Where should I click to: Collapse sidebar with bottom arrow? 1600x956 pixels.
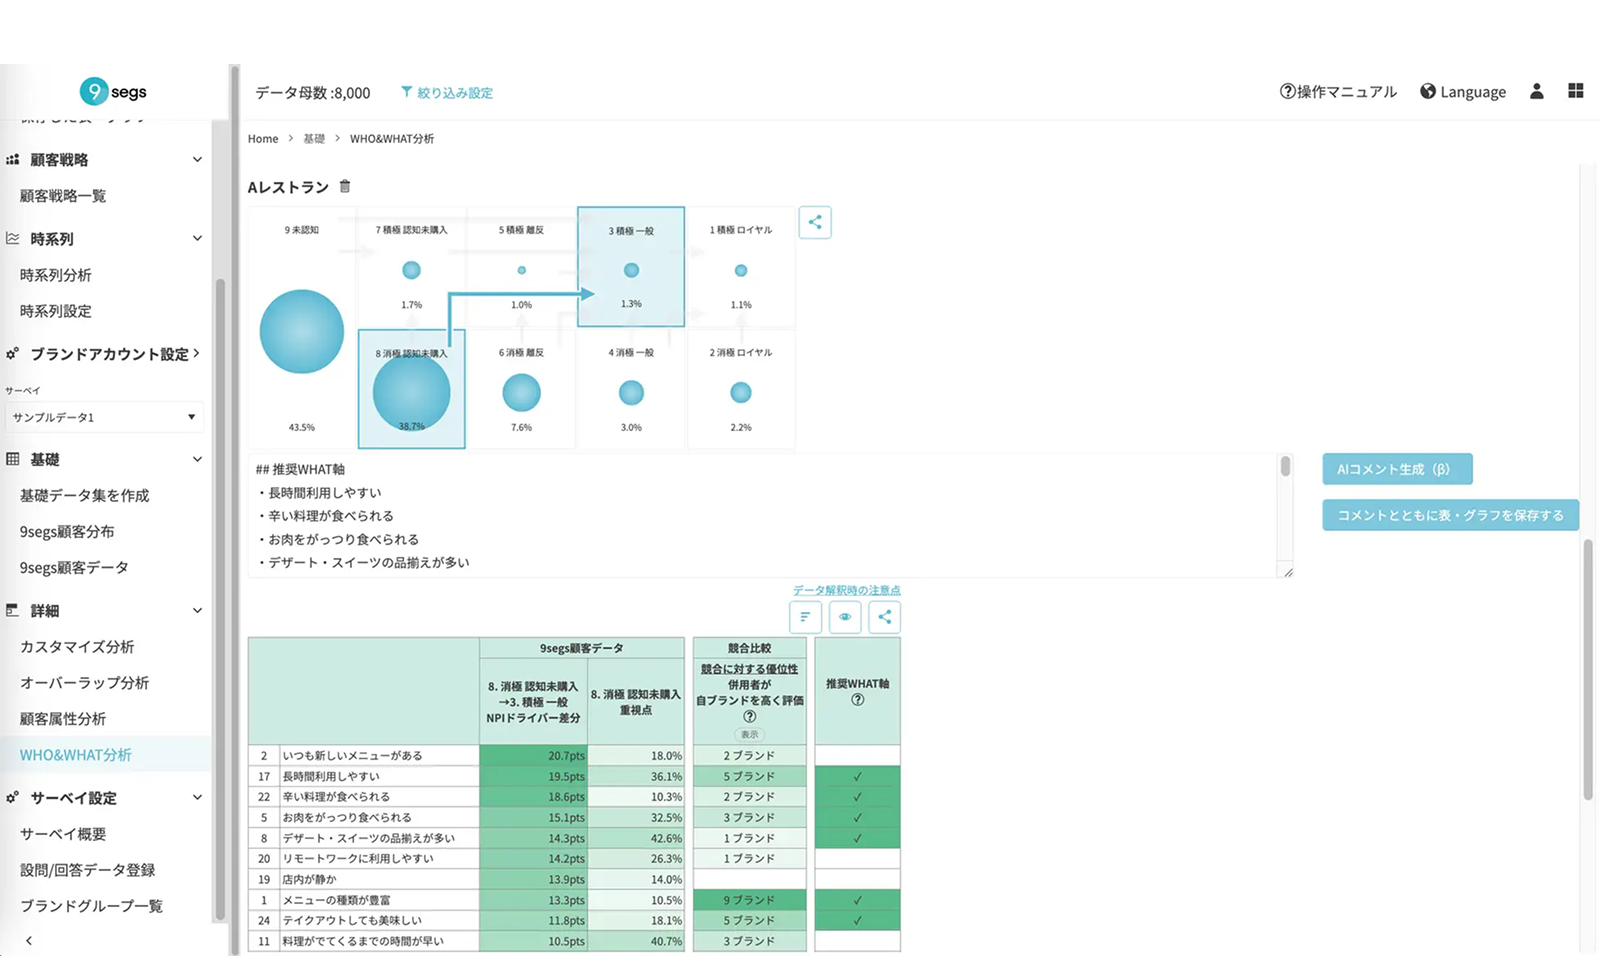pyautogui.click(x=29, y=940)
